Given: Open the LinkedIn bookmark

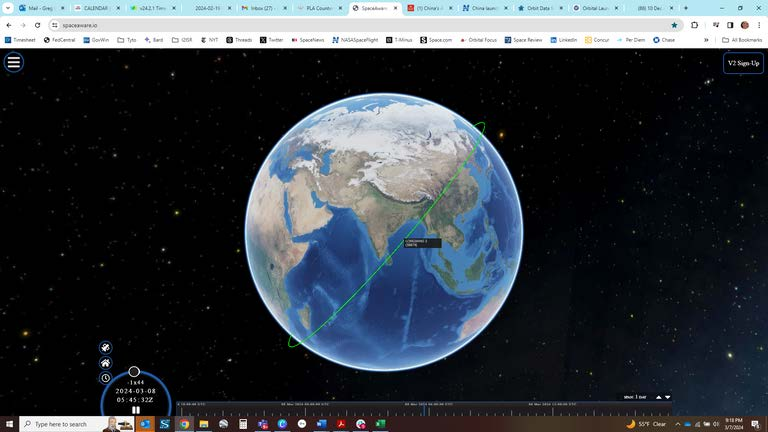Looking at the screenshot, I should 563,40.
